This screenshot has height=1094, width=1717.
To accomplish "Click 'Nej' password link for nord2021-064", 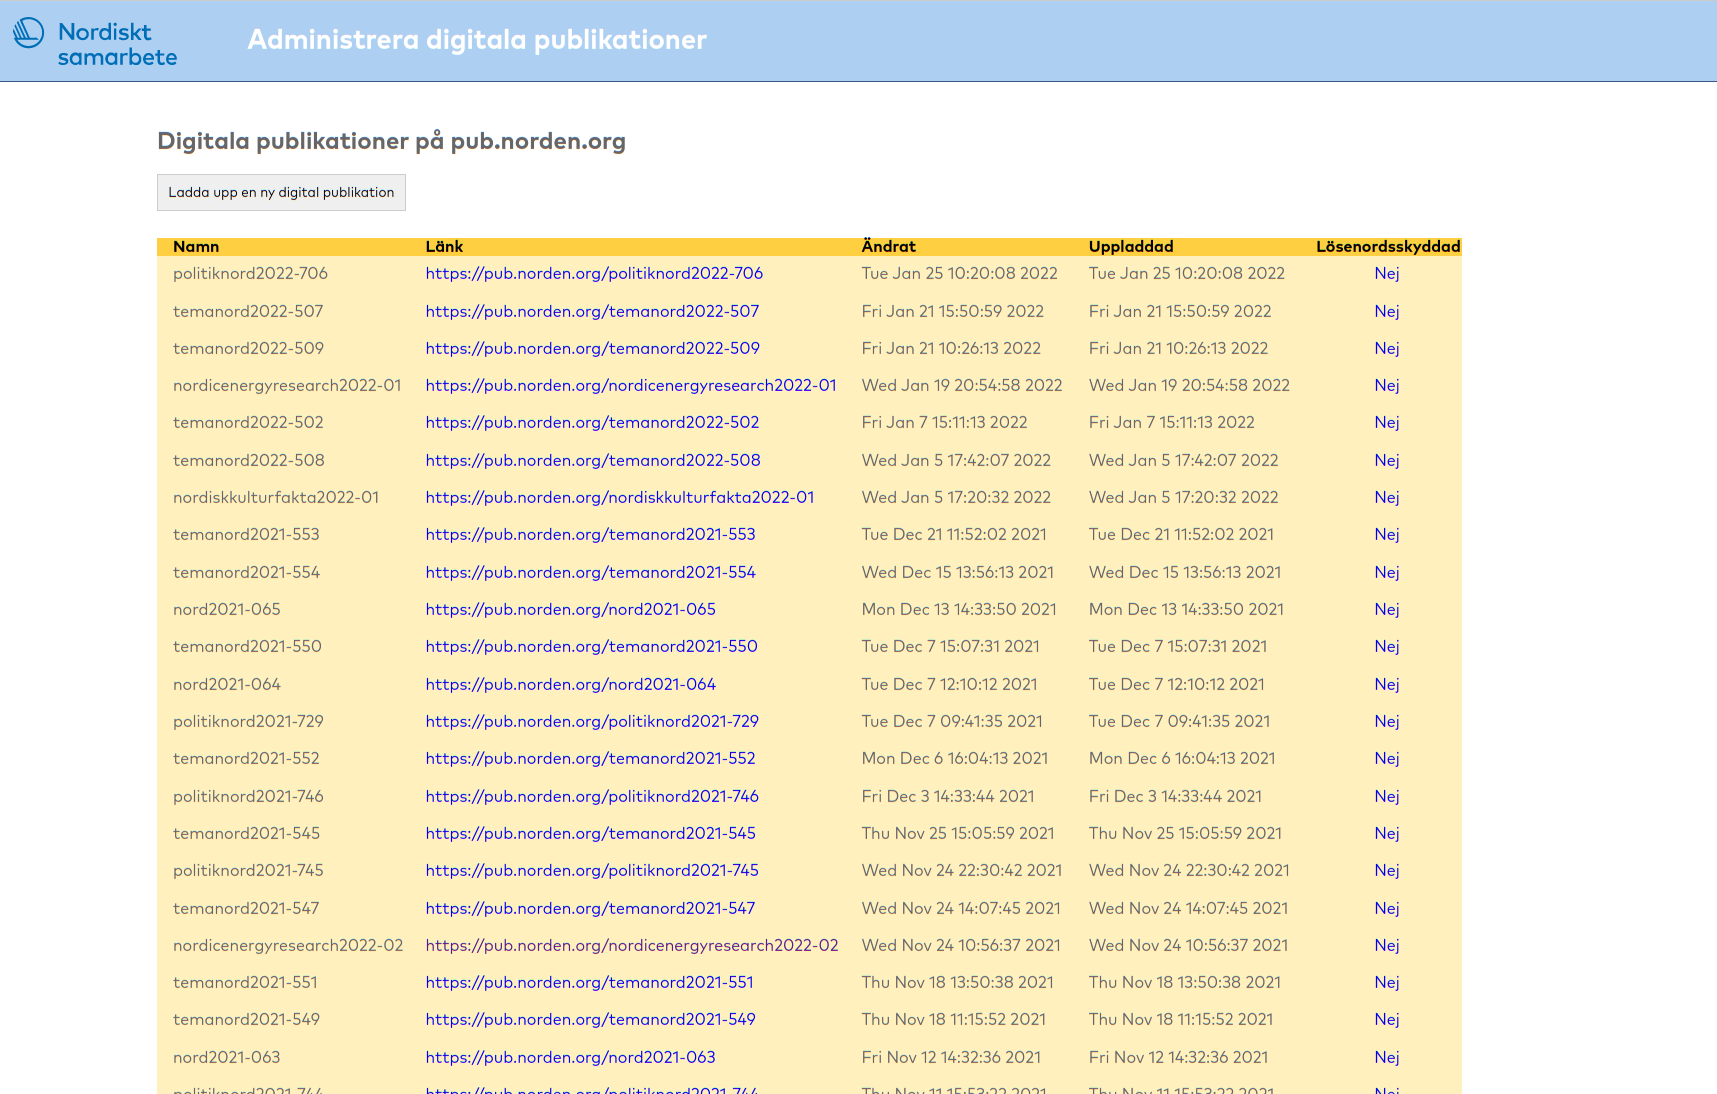I will tap(1387, 684).
